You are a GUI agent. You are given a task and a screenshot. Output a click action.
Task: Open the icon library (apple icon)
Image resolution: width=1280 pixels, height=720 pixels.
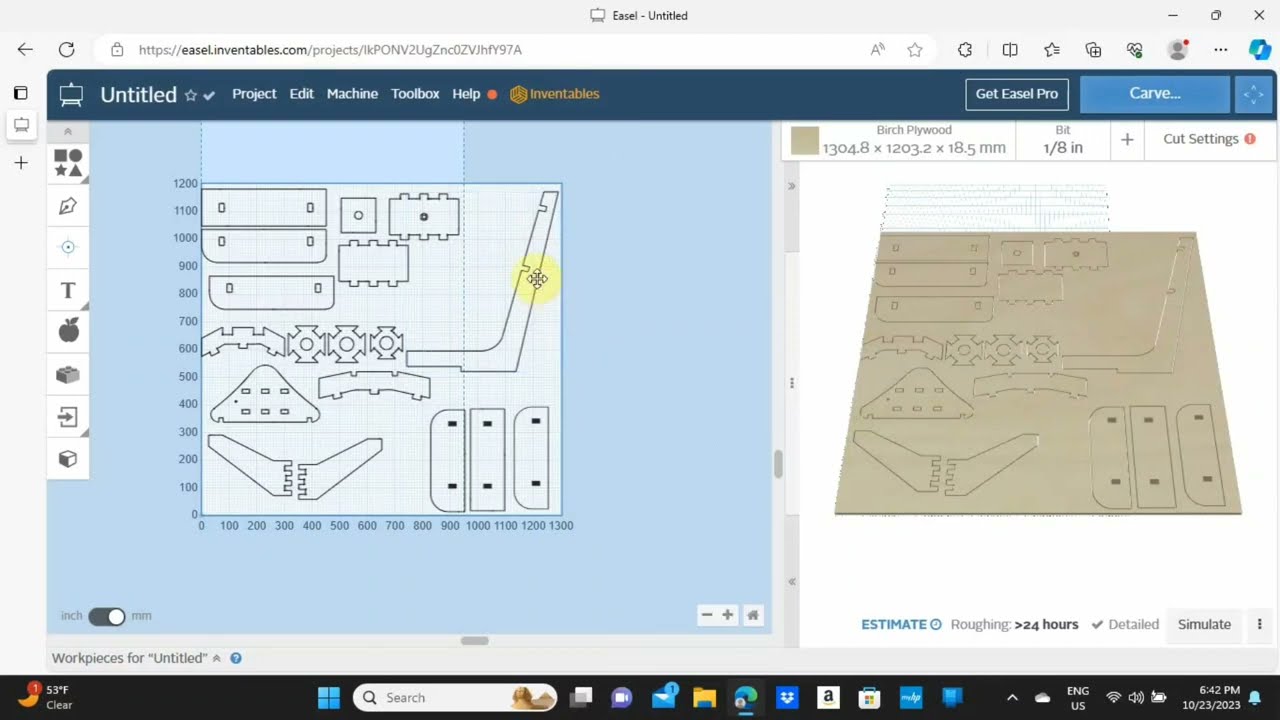(68, 330)
